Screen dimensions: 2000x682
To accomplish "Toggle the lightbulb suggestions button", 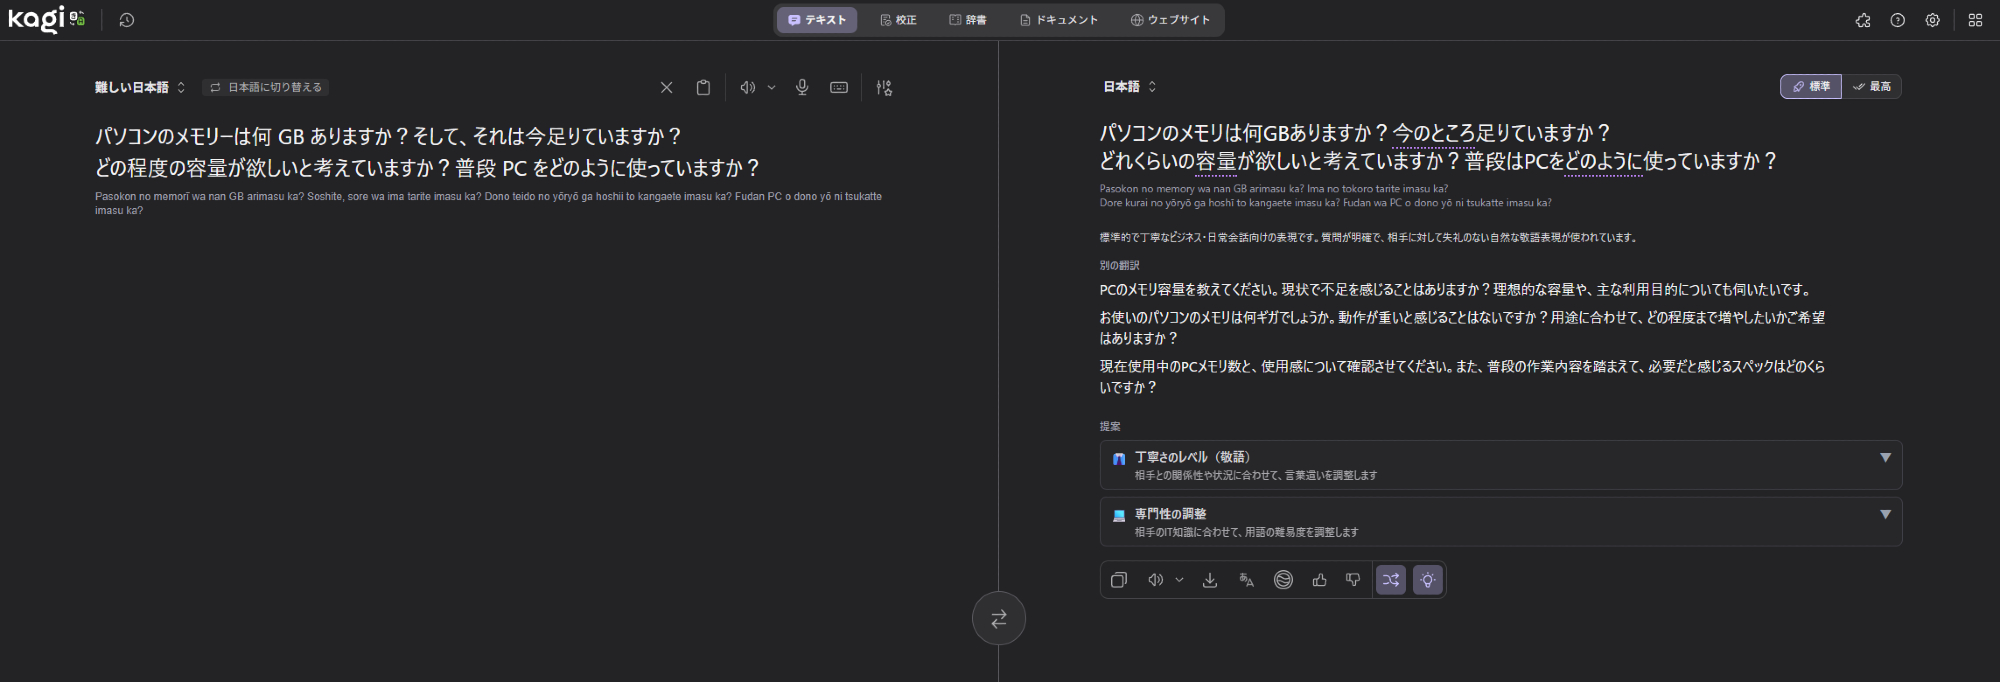I will click(1427, 580).
